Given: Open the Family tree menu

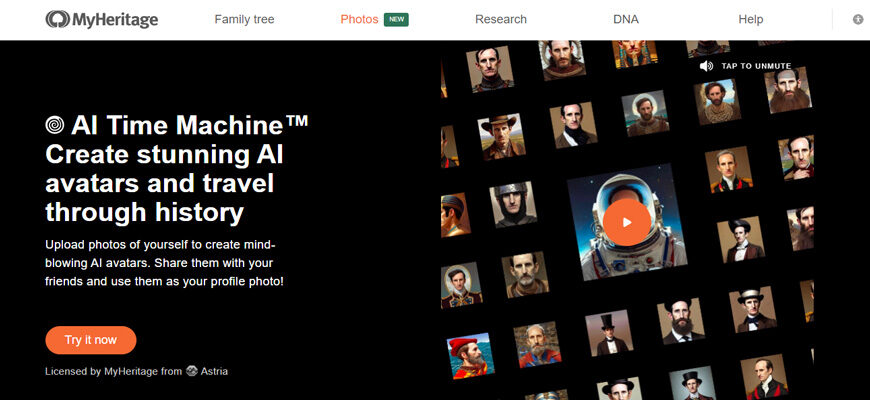Looking at the screenshot, I should [244, 19].
